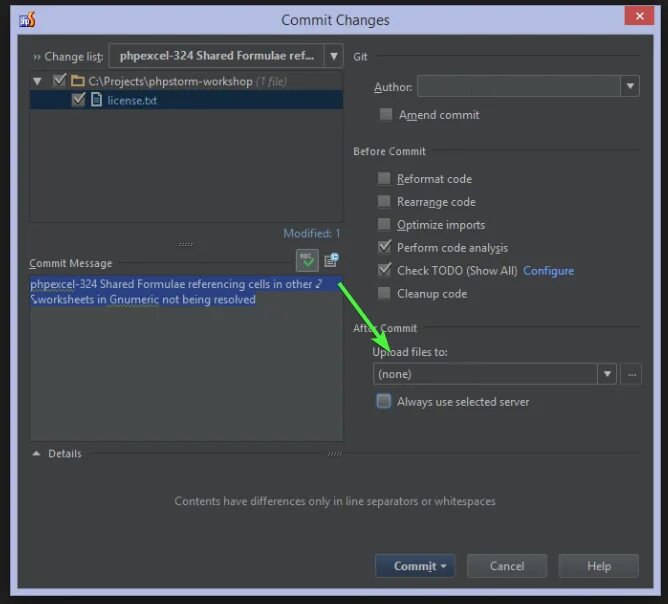Open the Upload files to dropdown
The height and width of the screenshot is (604, 668).
click(607, 374)
